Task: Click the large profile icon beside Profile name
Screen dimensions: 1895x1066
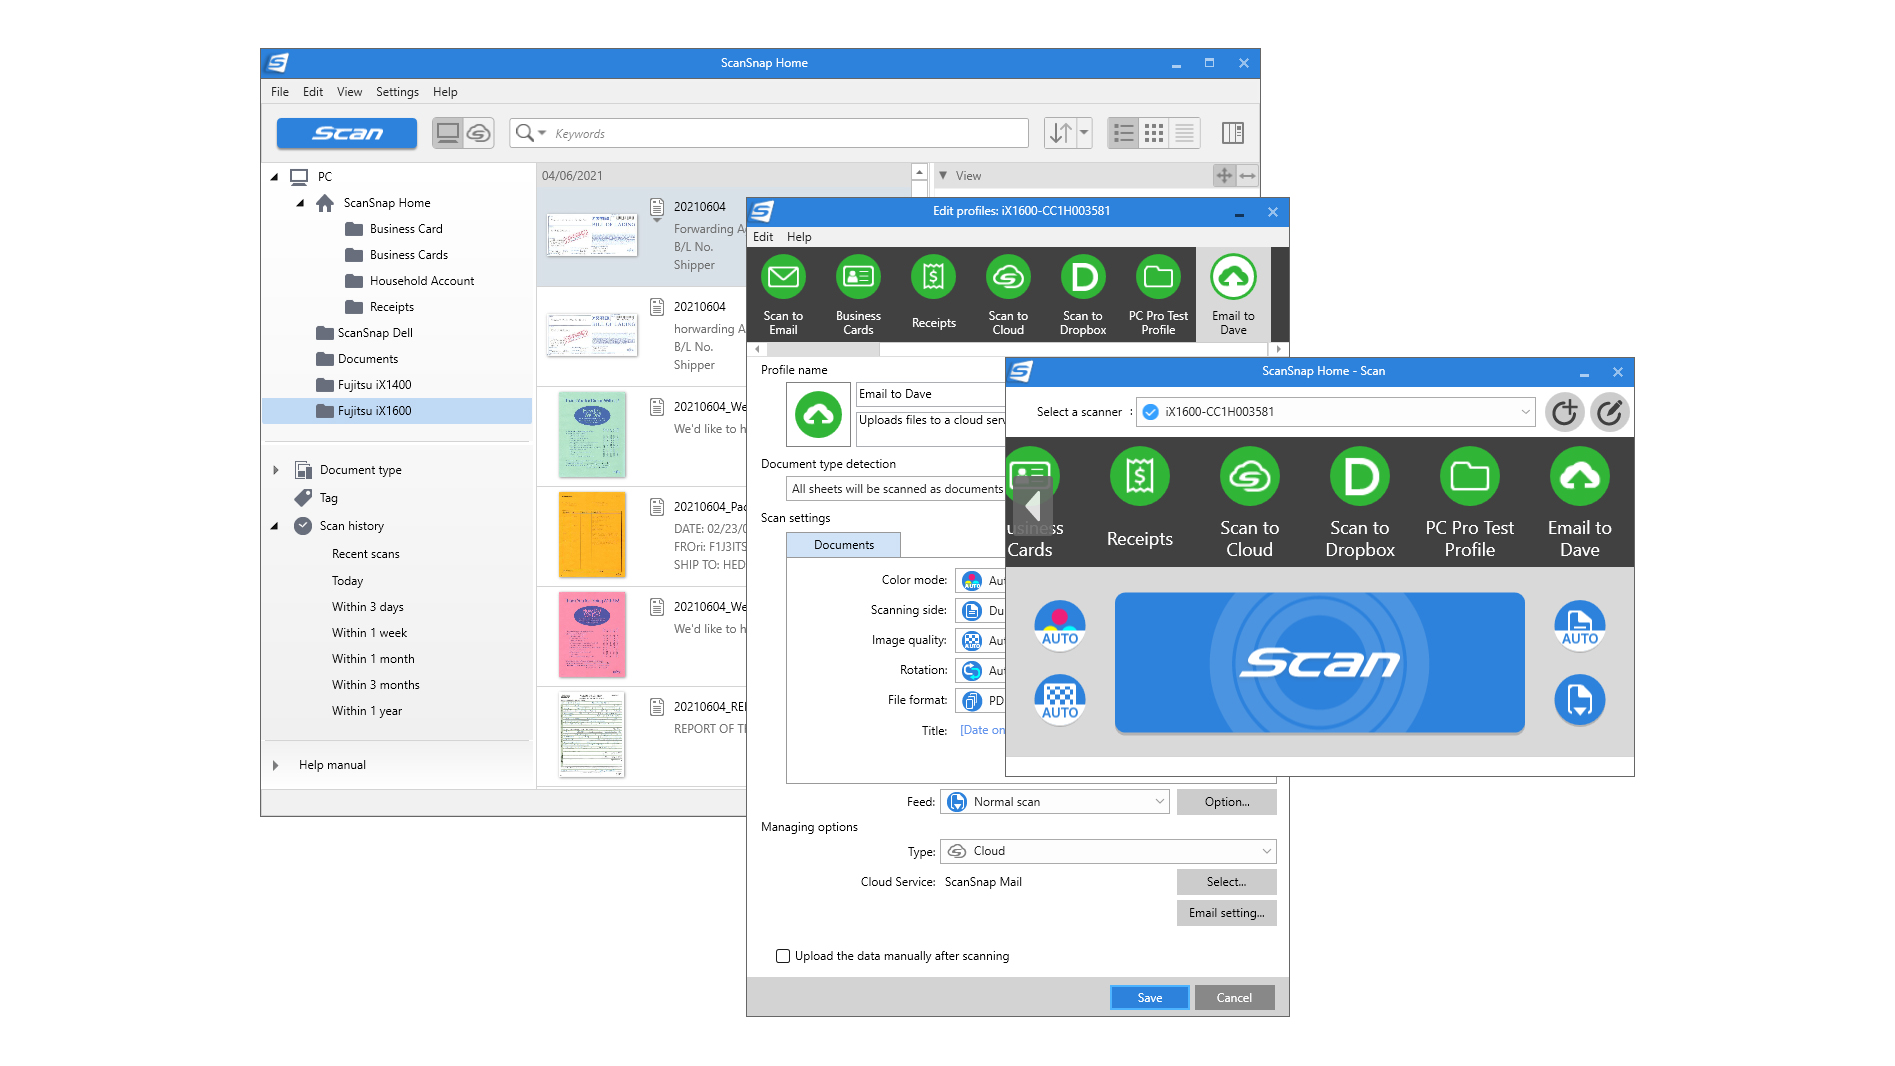Action: point(818,415)
